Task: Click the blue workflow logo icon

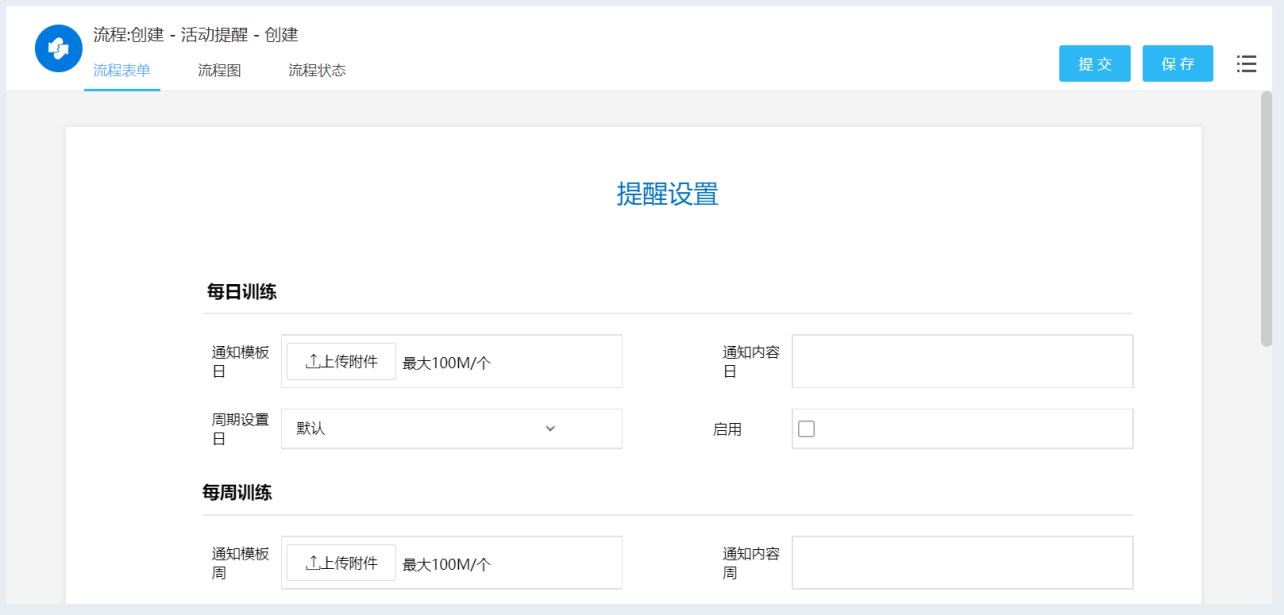Action: (58, 48)
